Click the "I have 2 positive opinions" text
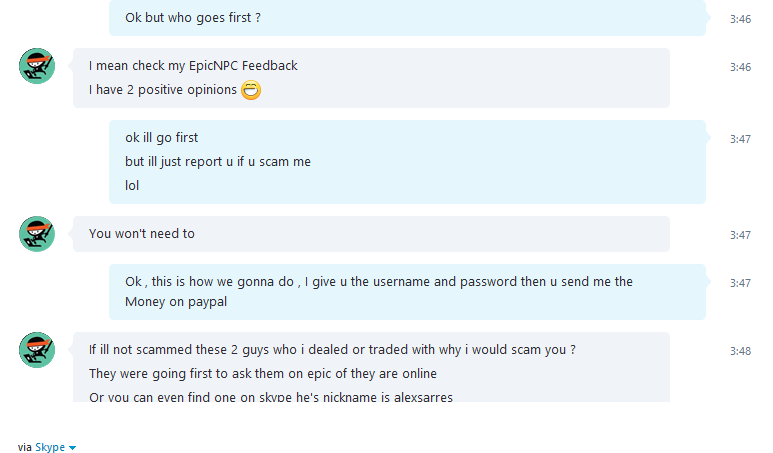 pyautogui.click(x=163, y=90)
